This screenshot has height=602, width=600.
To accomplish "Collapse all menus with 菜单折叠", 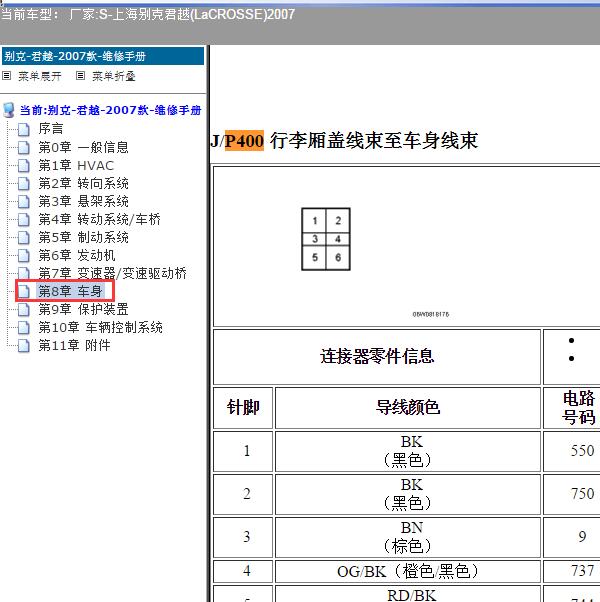I will pos(114,76).
